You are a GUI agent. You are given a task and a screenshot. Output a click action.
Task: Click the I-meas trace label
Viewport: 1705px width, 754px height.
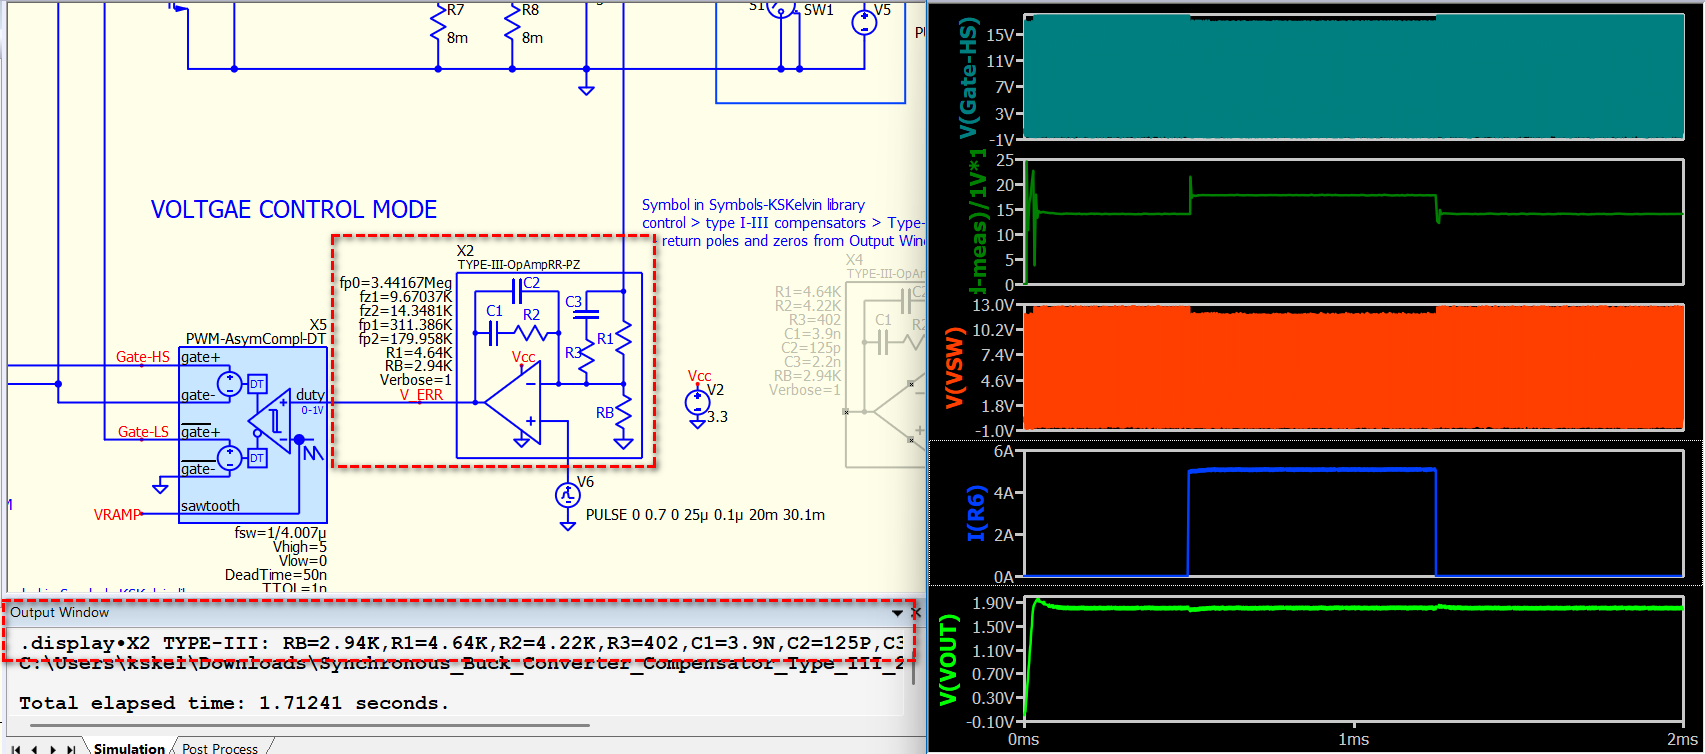pyautogui.click(x=979, y=222)
